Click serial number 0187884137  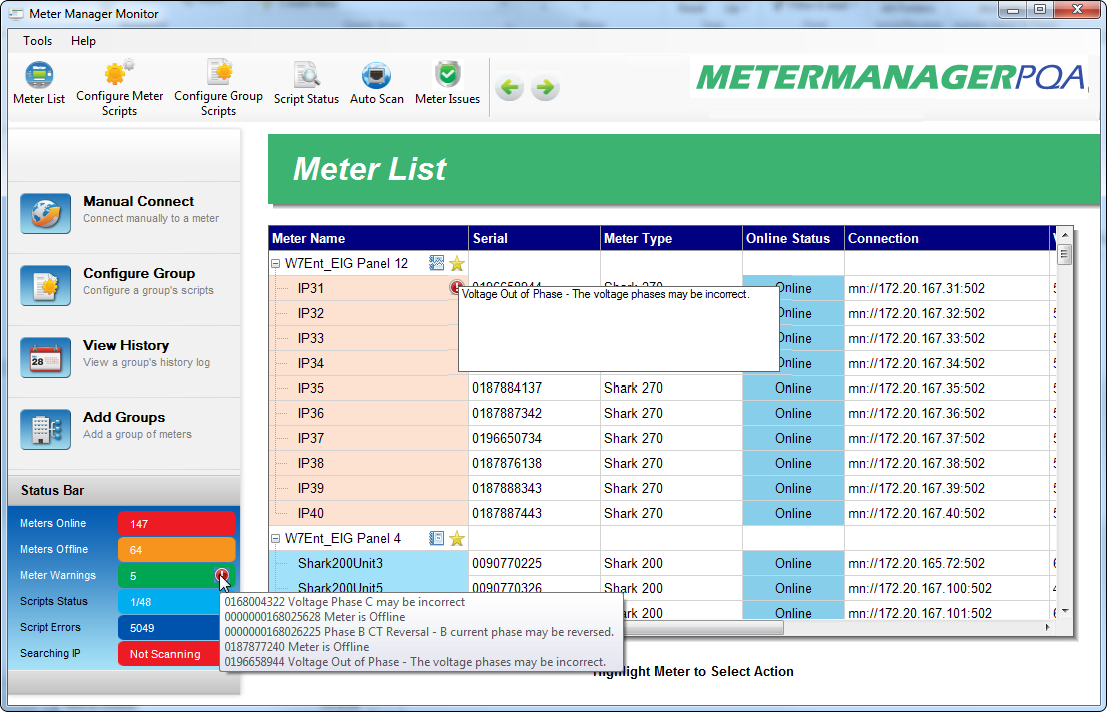507,388
